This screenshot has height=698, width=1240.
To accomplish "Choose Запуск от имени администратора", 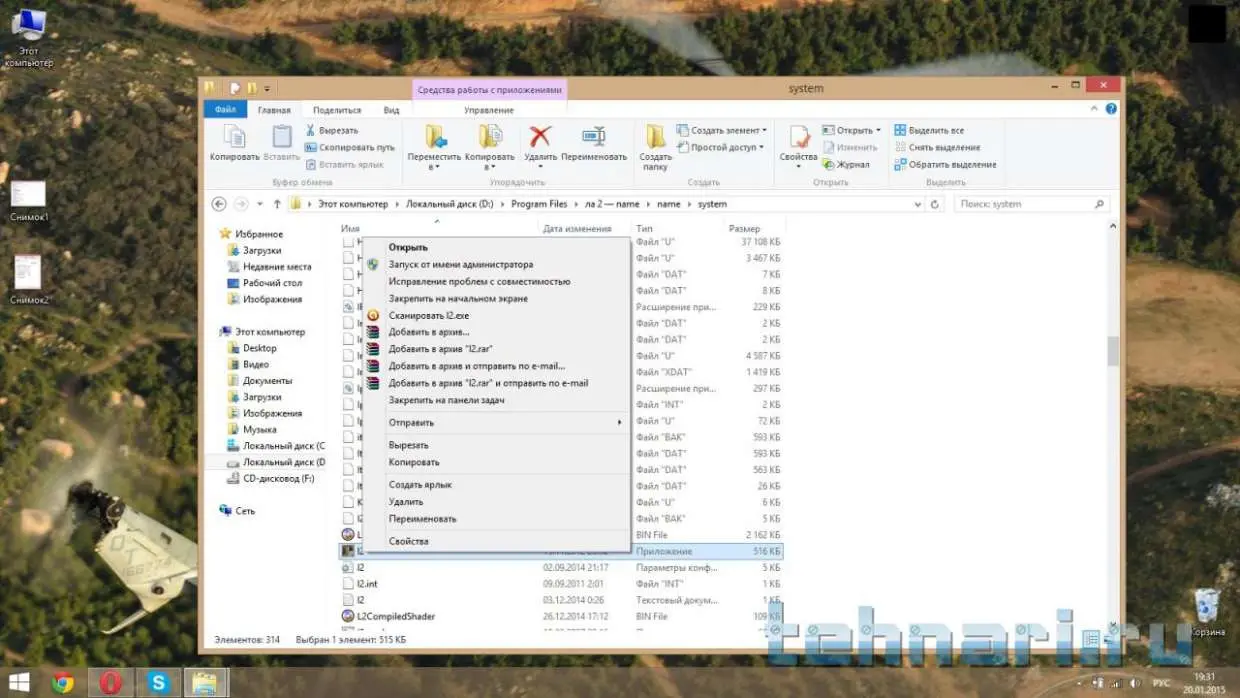I will [497, 265].
